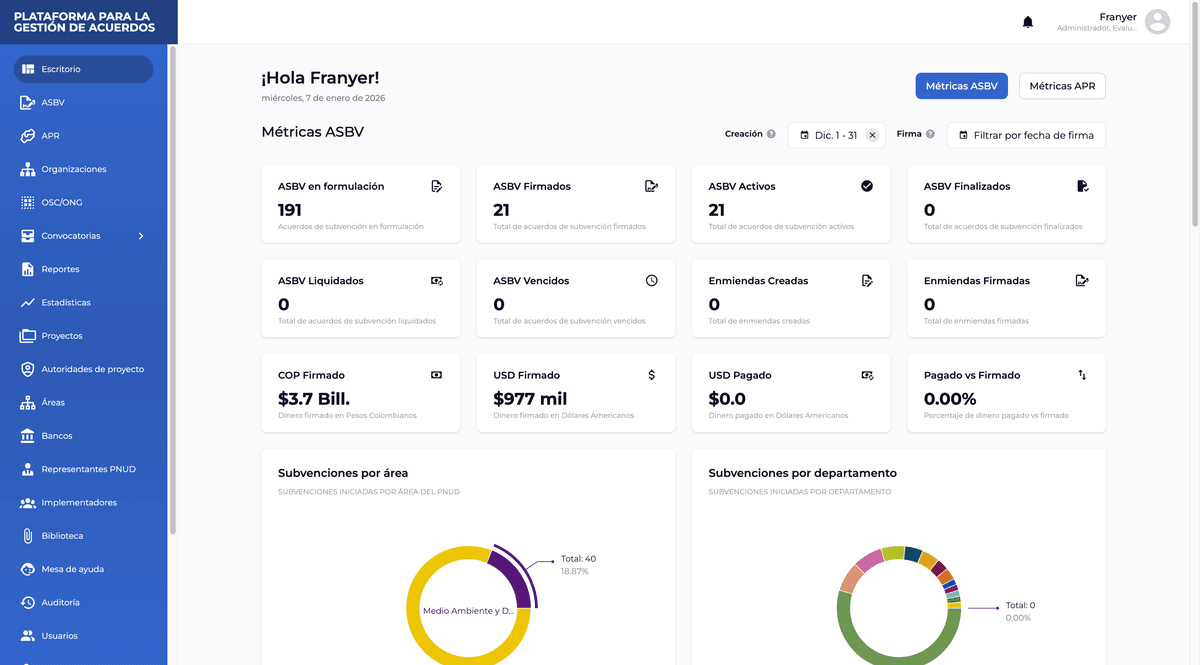Click the ASBV Activos checkmark icon
1200x665 pixels.
pyautogui.click(x=867, y=186)
